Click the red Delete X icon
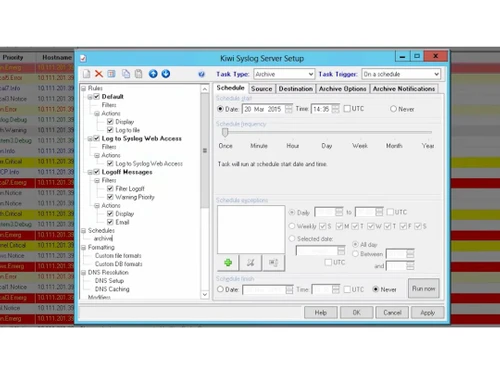Screen dimensions: 500x375 click(x=99, y=74)
